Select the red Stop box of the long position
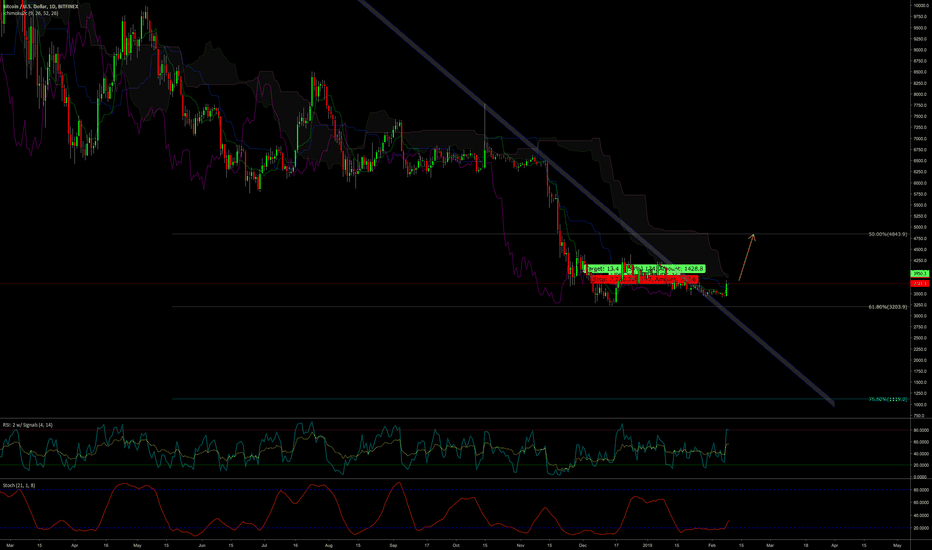The image size is (932, 550). pos(645,279)
